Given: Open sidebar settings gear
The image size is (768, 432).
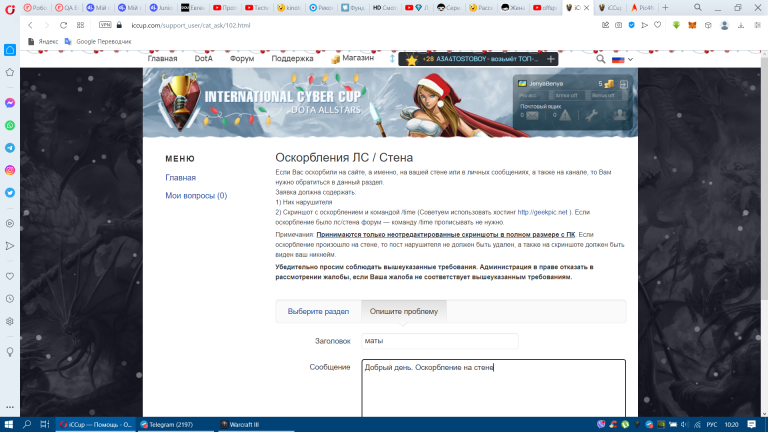Looking at the screenshot, I should 10,321.
